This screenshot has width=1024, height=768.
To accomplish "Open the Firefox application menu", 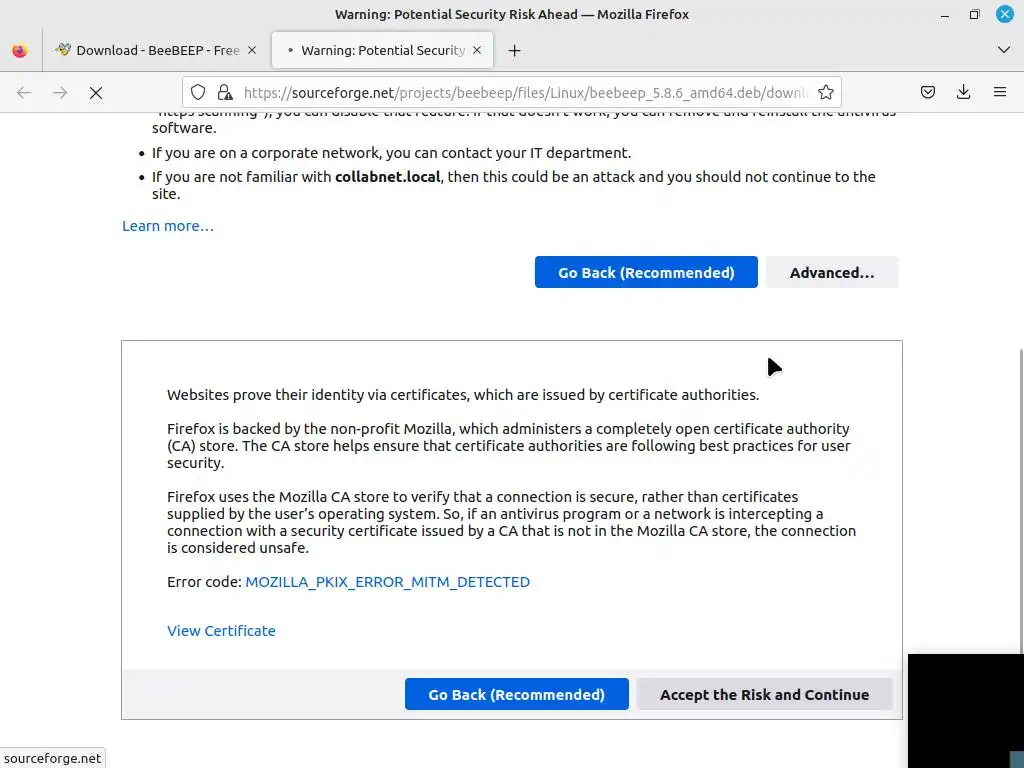I will pyautogui.click(x=1000, y=92).
